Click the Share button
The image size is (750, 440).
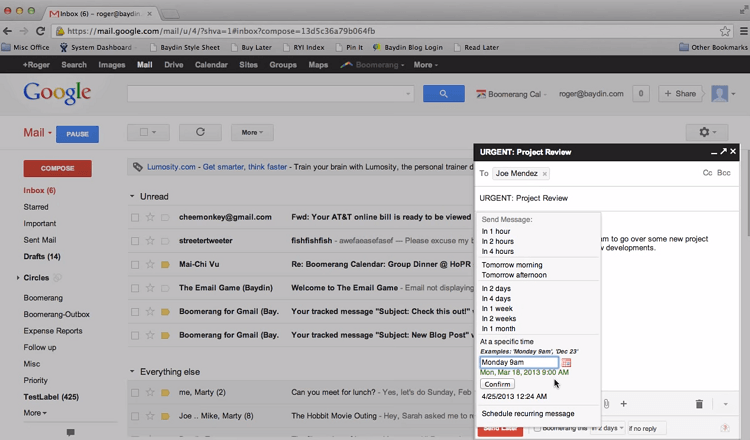(680, 94)
